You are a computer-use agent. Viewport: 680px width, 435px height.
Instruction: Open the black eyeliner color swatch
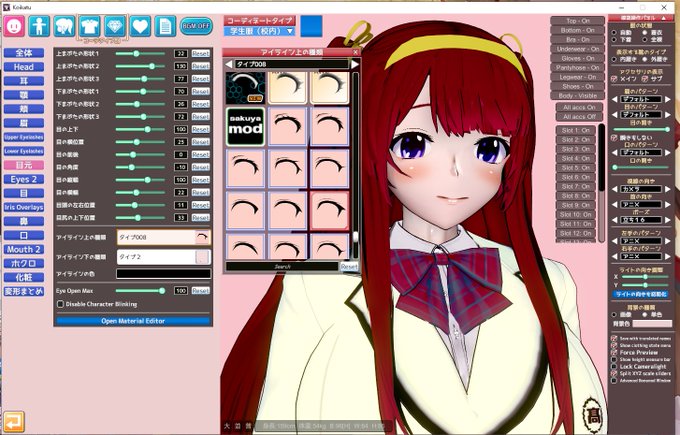[163, 274]
